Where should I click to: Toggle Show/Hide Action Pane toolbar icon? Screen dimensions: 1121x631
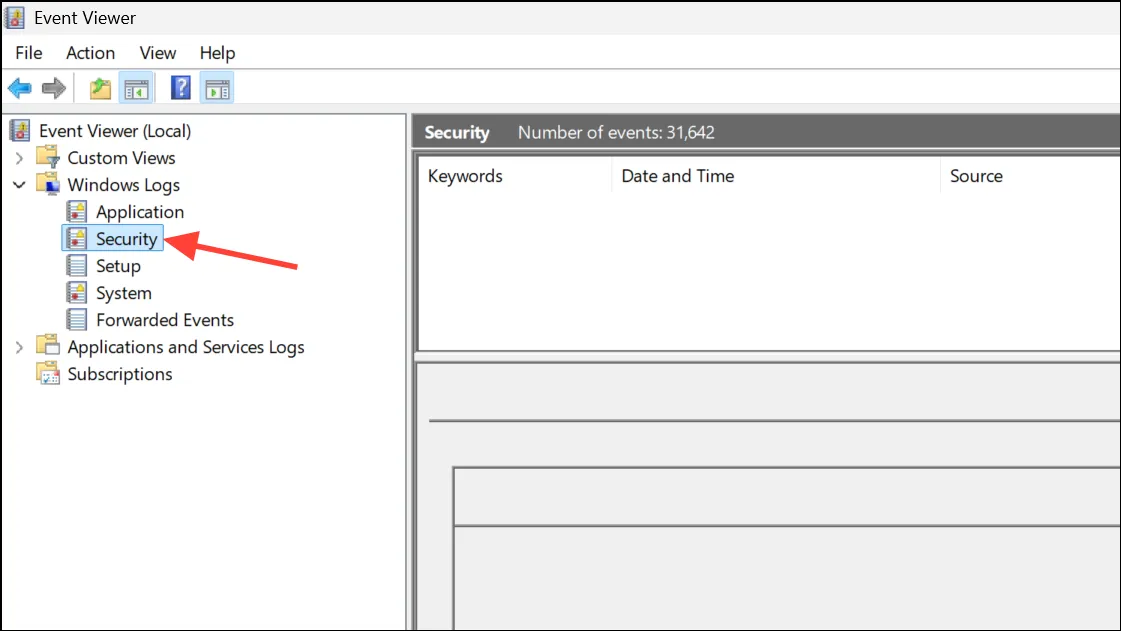point(217,89)
